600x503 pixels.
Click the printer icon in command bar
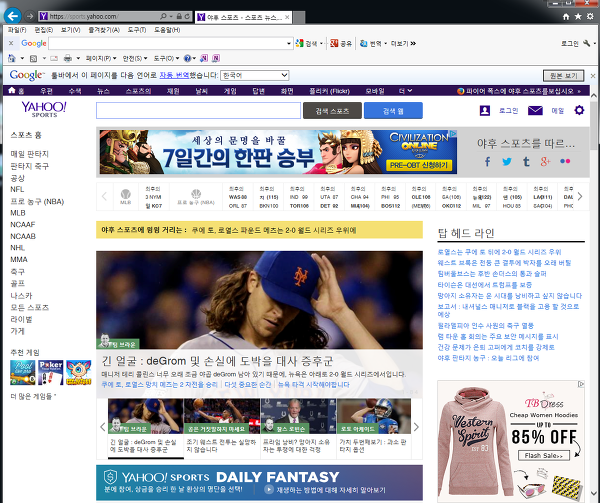pyautogui.click(x=68, y=58)
